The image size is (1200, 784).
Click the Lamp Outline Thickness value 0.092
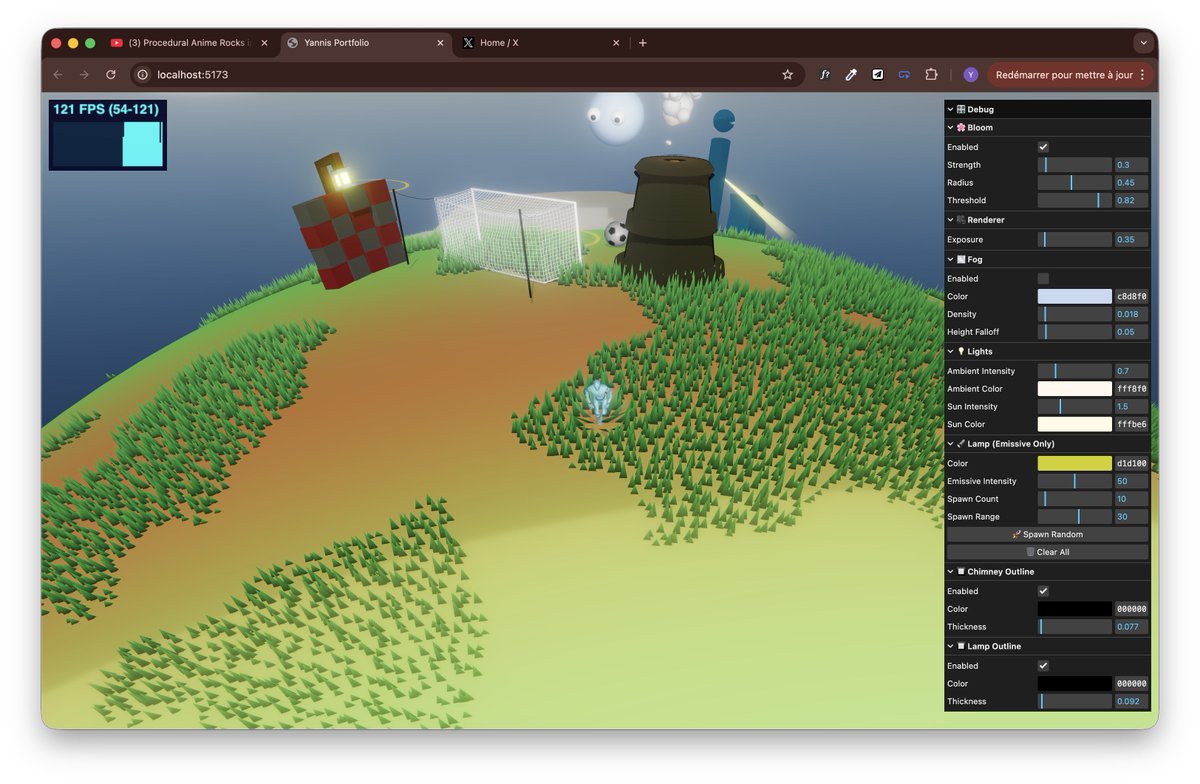click(1131, 702)
